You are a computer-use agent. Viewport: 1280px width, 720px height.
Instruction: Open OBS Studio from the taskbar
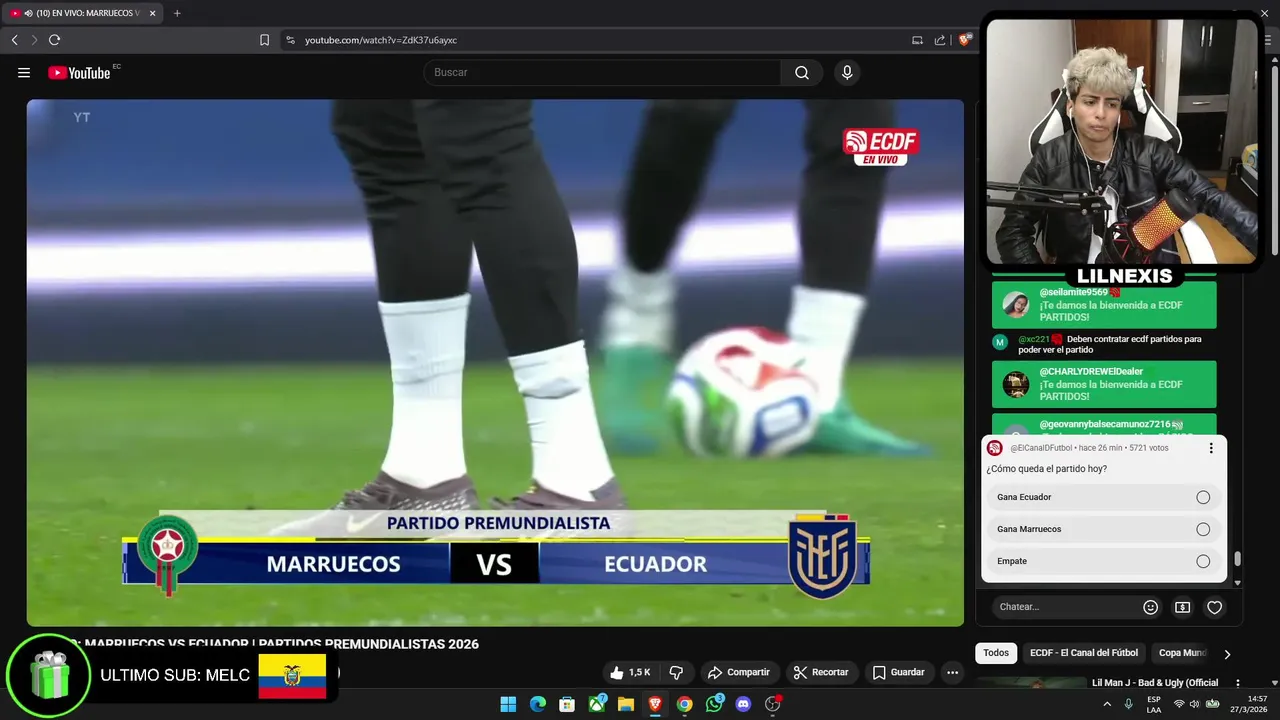[x=772, y=704]
